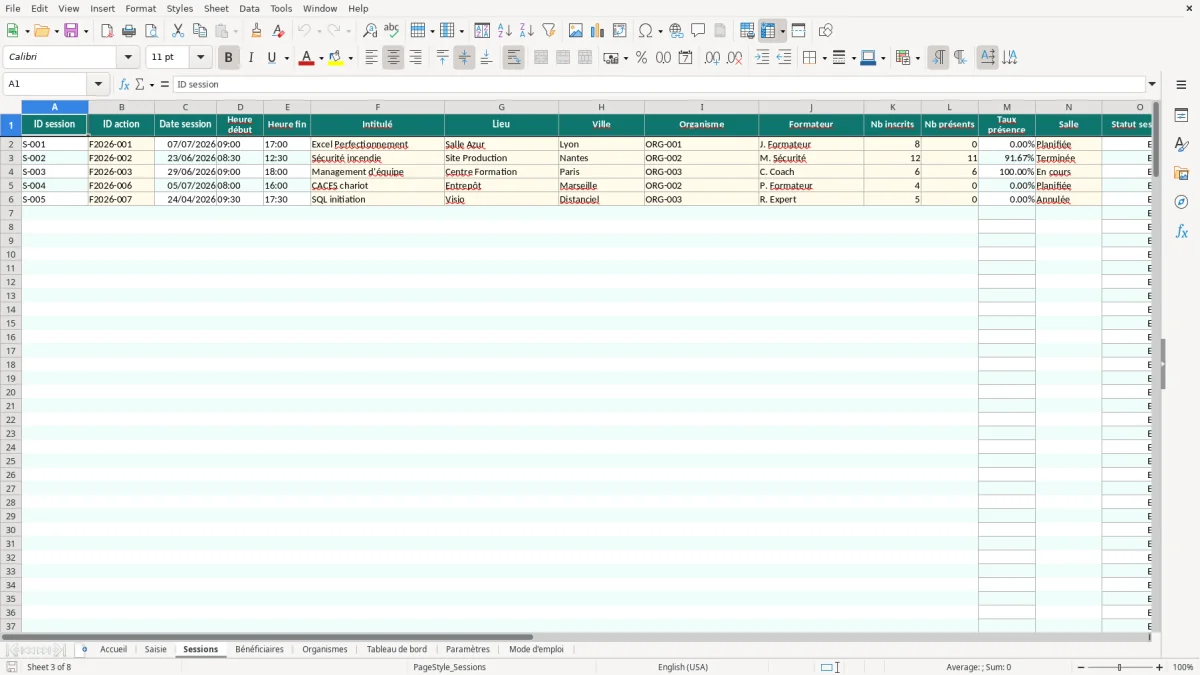Align cell text right
The width and height of the screenshot is (1200, 675).
click(415, 58)
